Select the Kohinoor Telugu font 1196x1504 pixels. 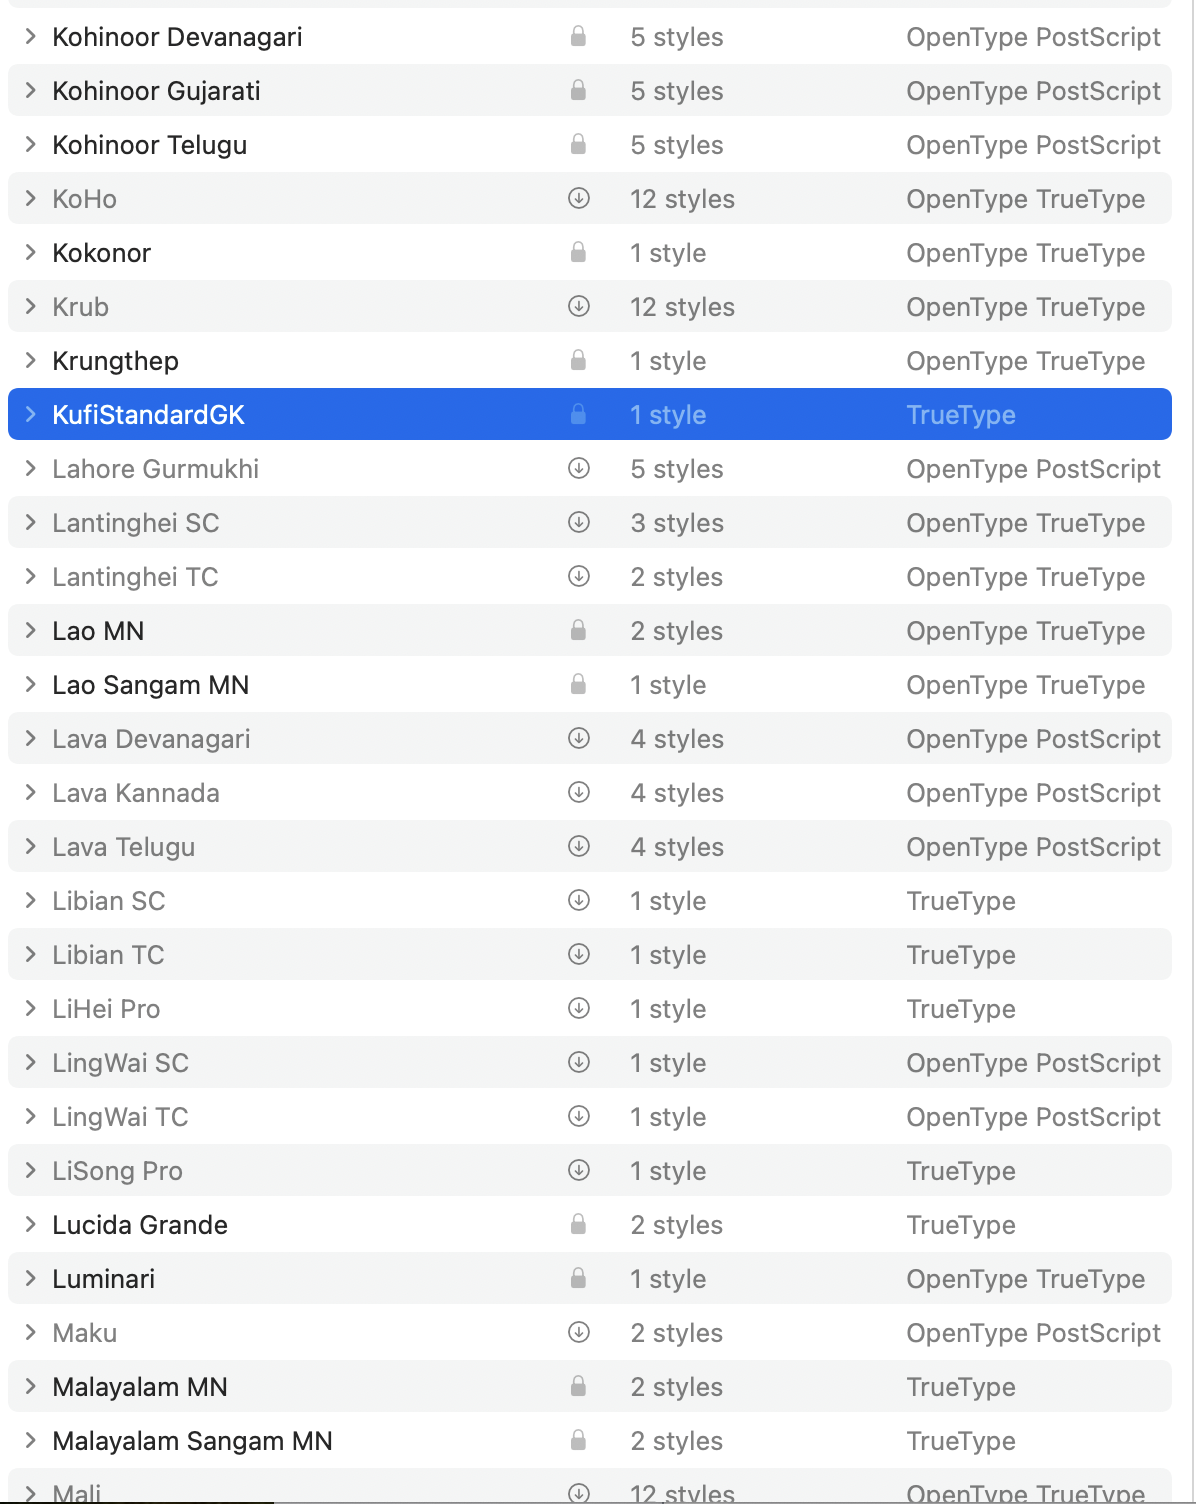point(590,144)
